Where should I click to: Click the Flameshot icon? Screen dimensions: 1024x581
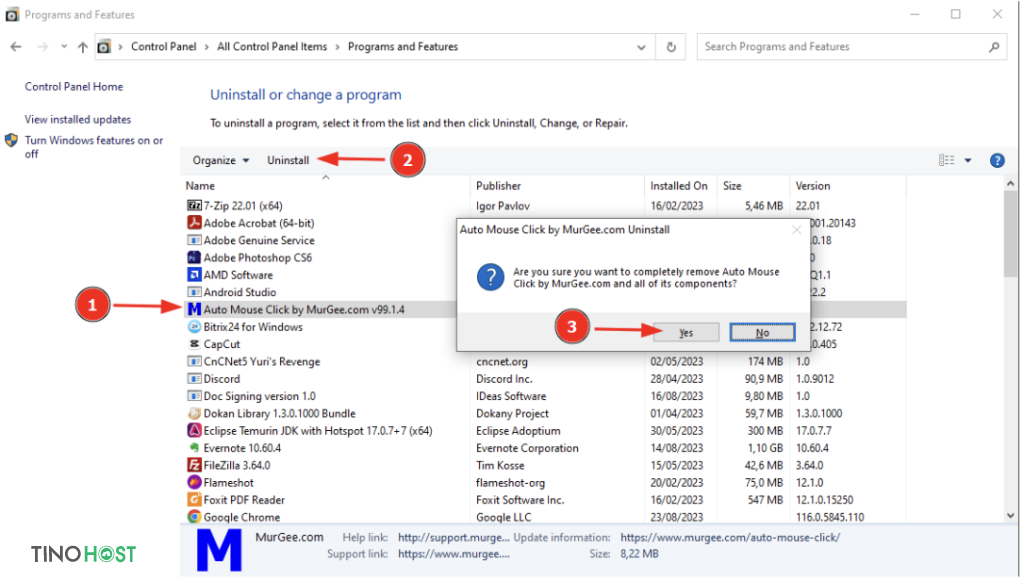[x=194, y=482]
